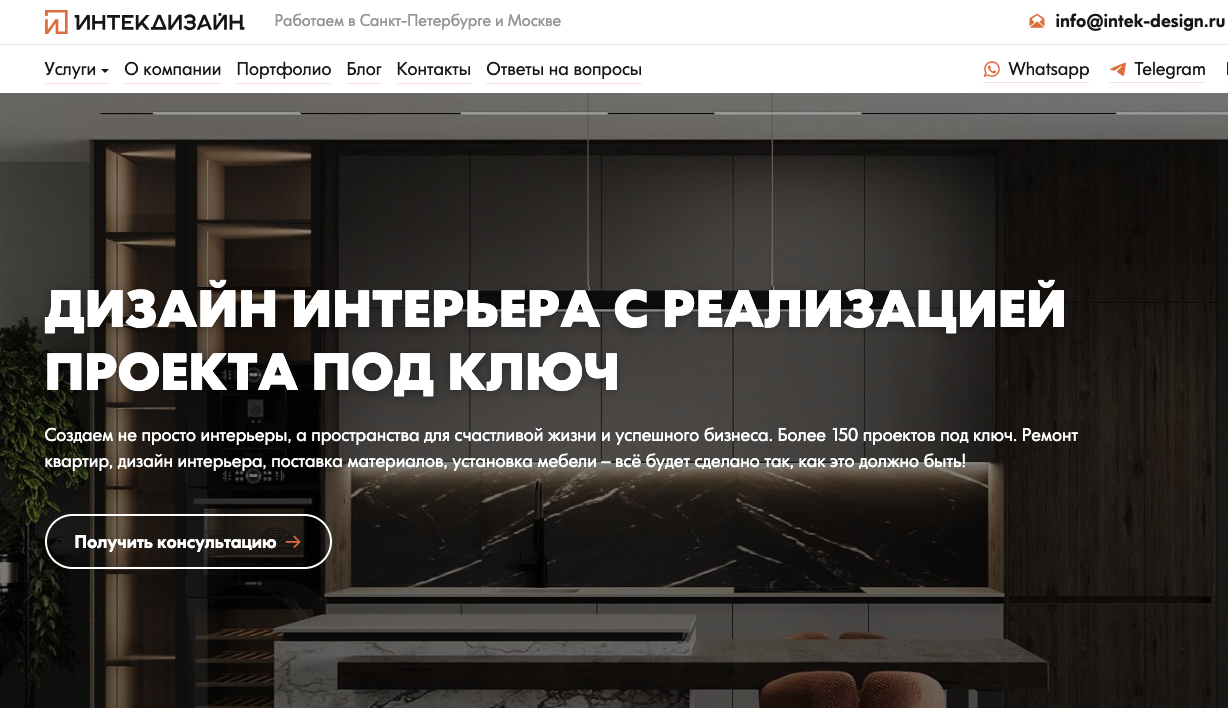Click the Telegram paper plane icon
Viewport: 1228px width, 708px height.
tap(1118, 69)
